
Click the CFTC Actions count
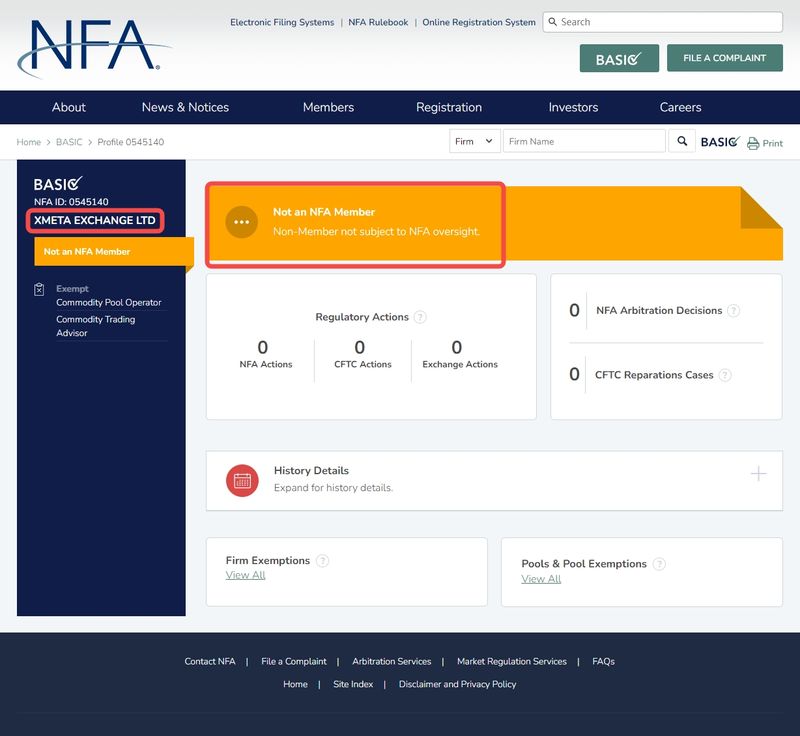pos(360,347)
